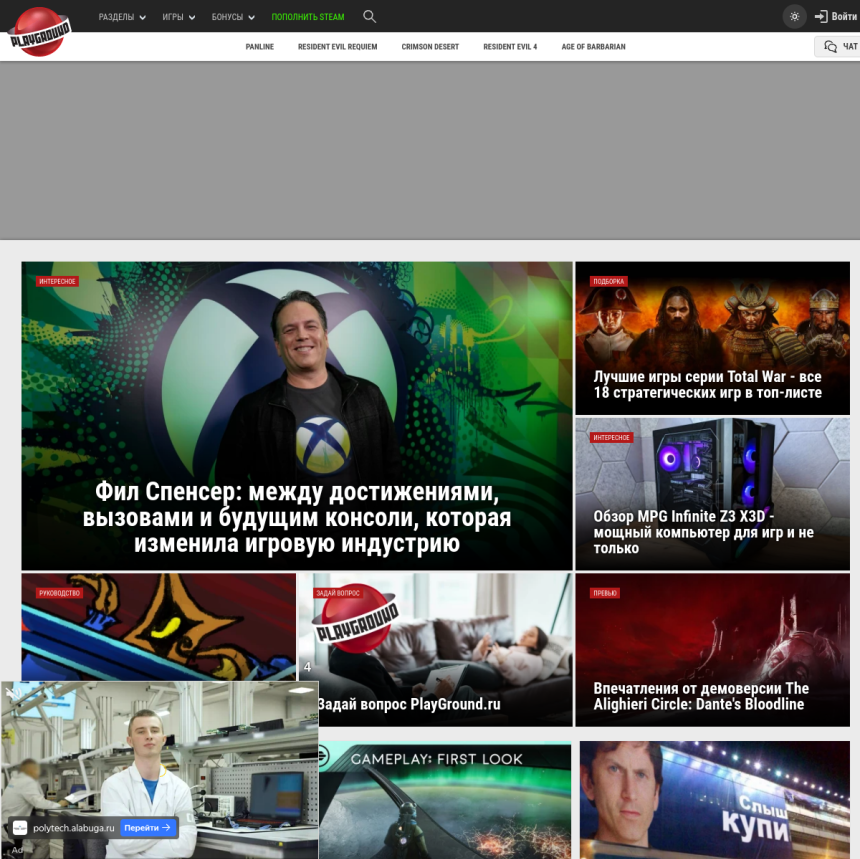Screen dimensions: 860x859
Task: Click the РУКОВОДСТВО category tag
Action: point(59,593)
